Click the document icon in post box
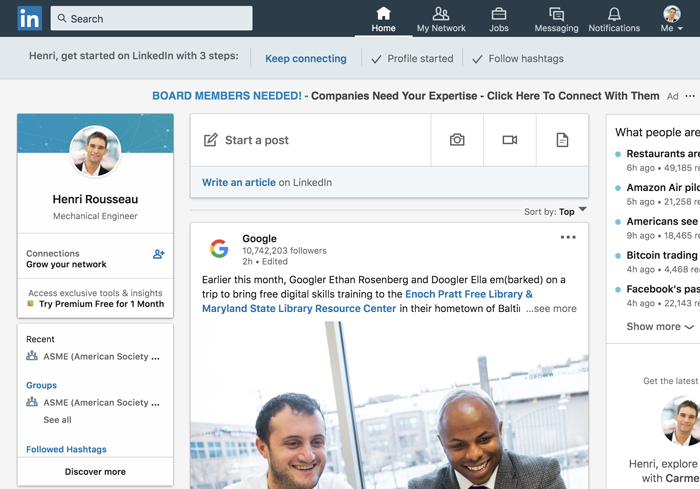 [562, 140]
